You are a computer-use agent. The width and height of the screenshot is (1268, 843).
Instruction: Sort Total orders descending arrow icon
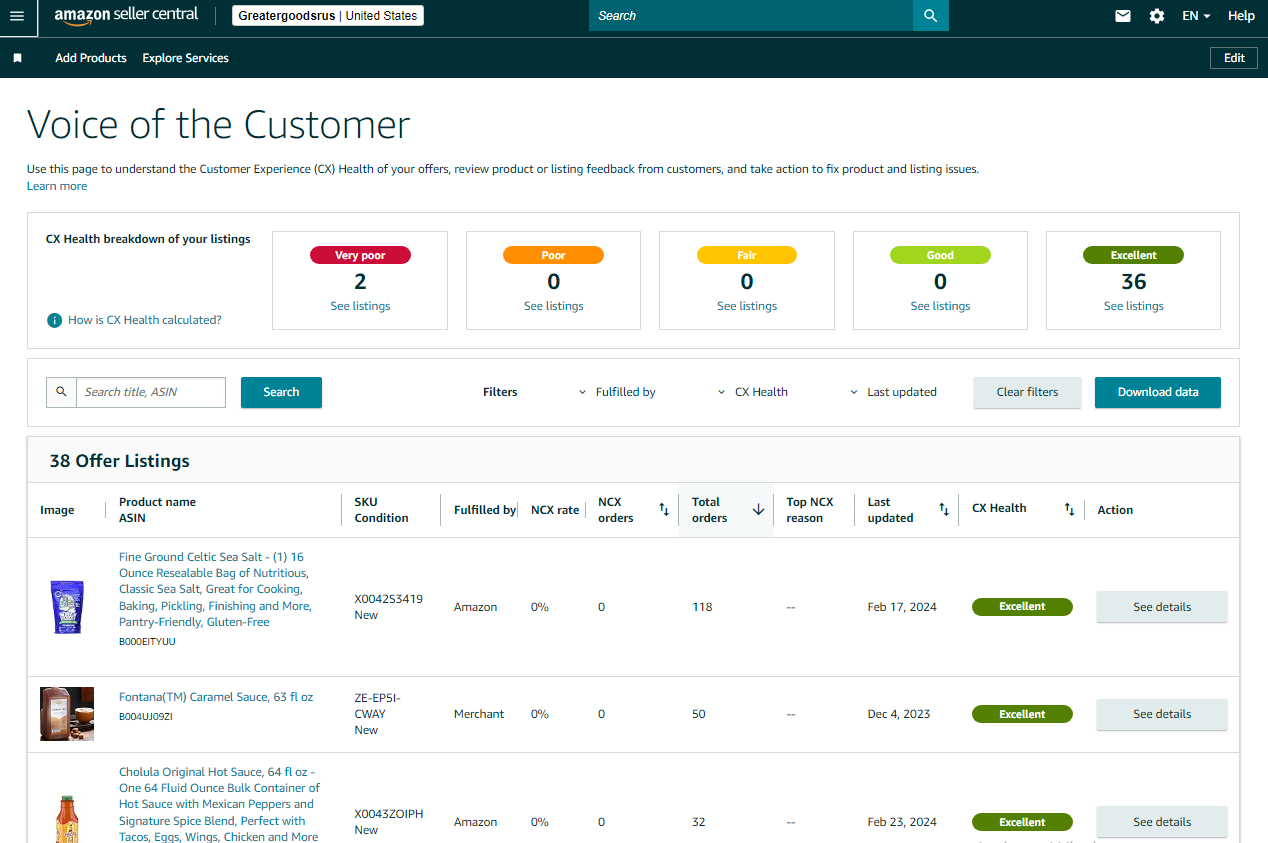(758, 510)
